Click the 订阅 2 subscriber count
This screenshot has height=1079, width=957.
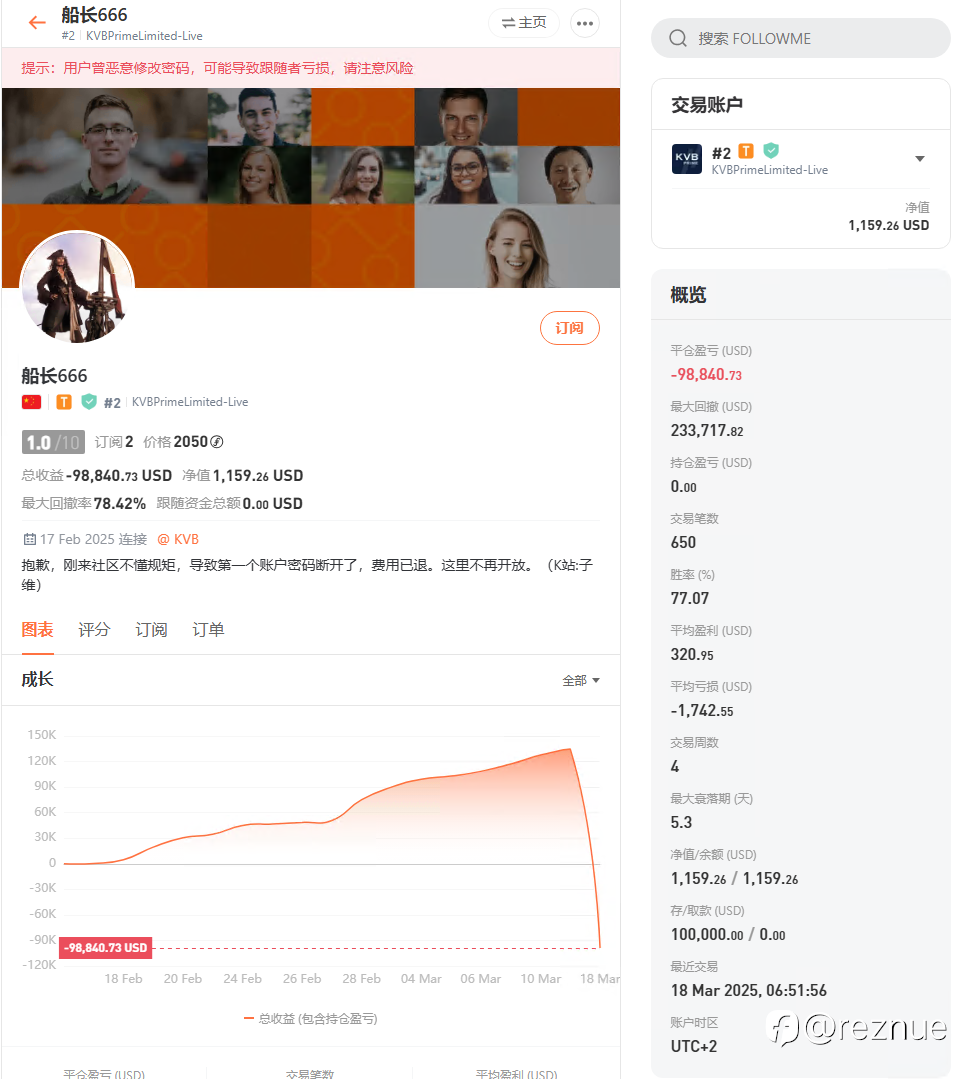[x=114, y=442]
